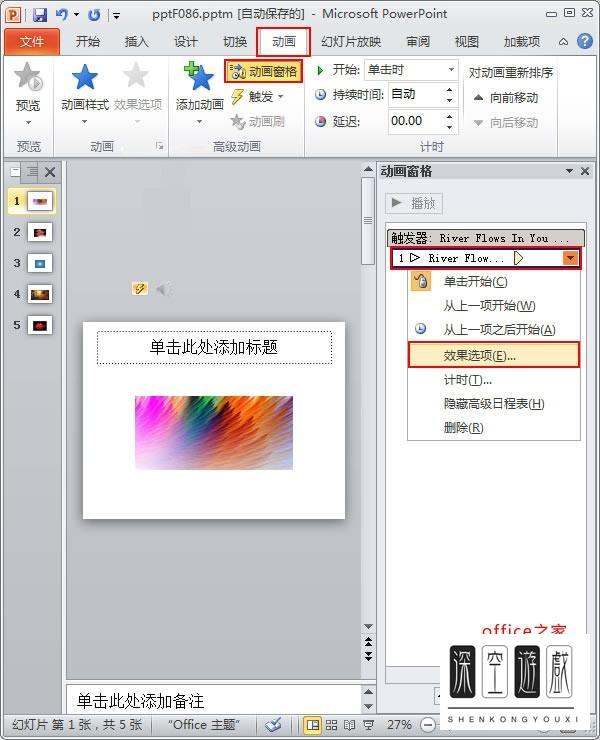Open 动画窗格 pane options dropdown arrow
The height and width of the screenshot is (740, 600).
pos(569,171)
